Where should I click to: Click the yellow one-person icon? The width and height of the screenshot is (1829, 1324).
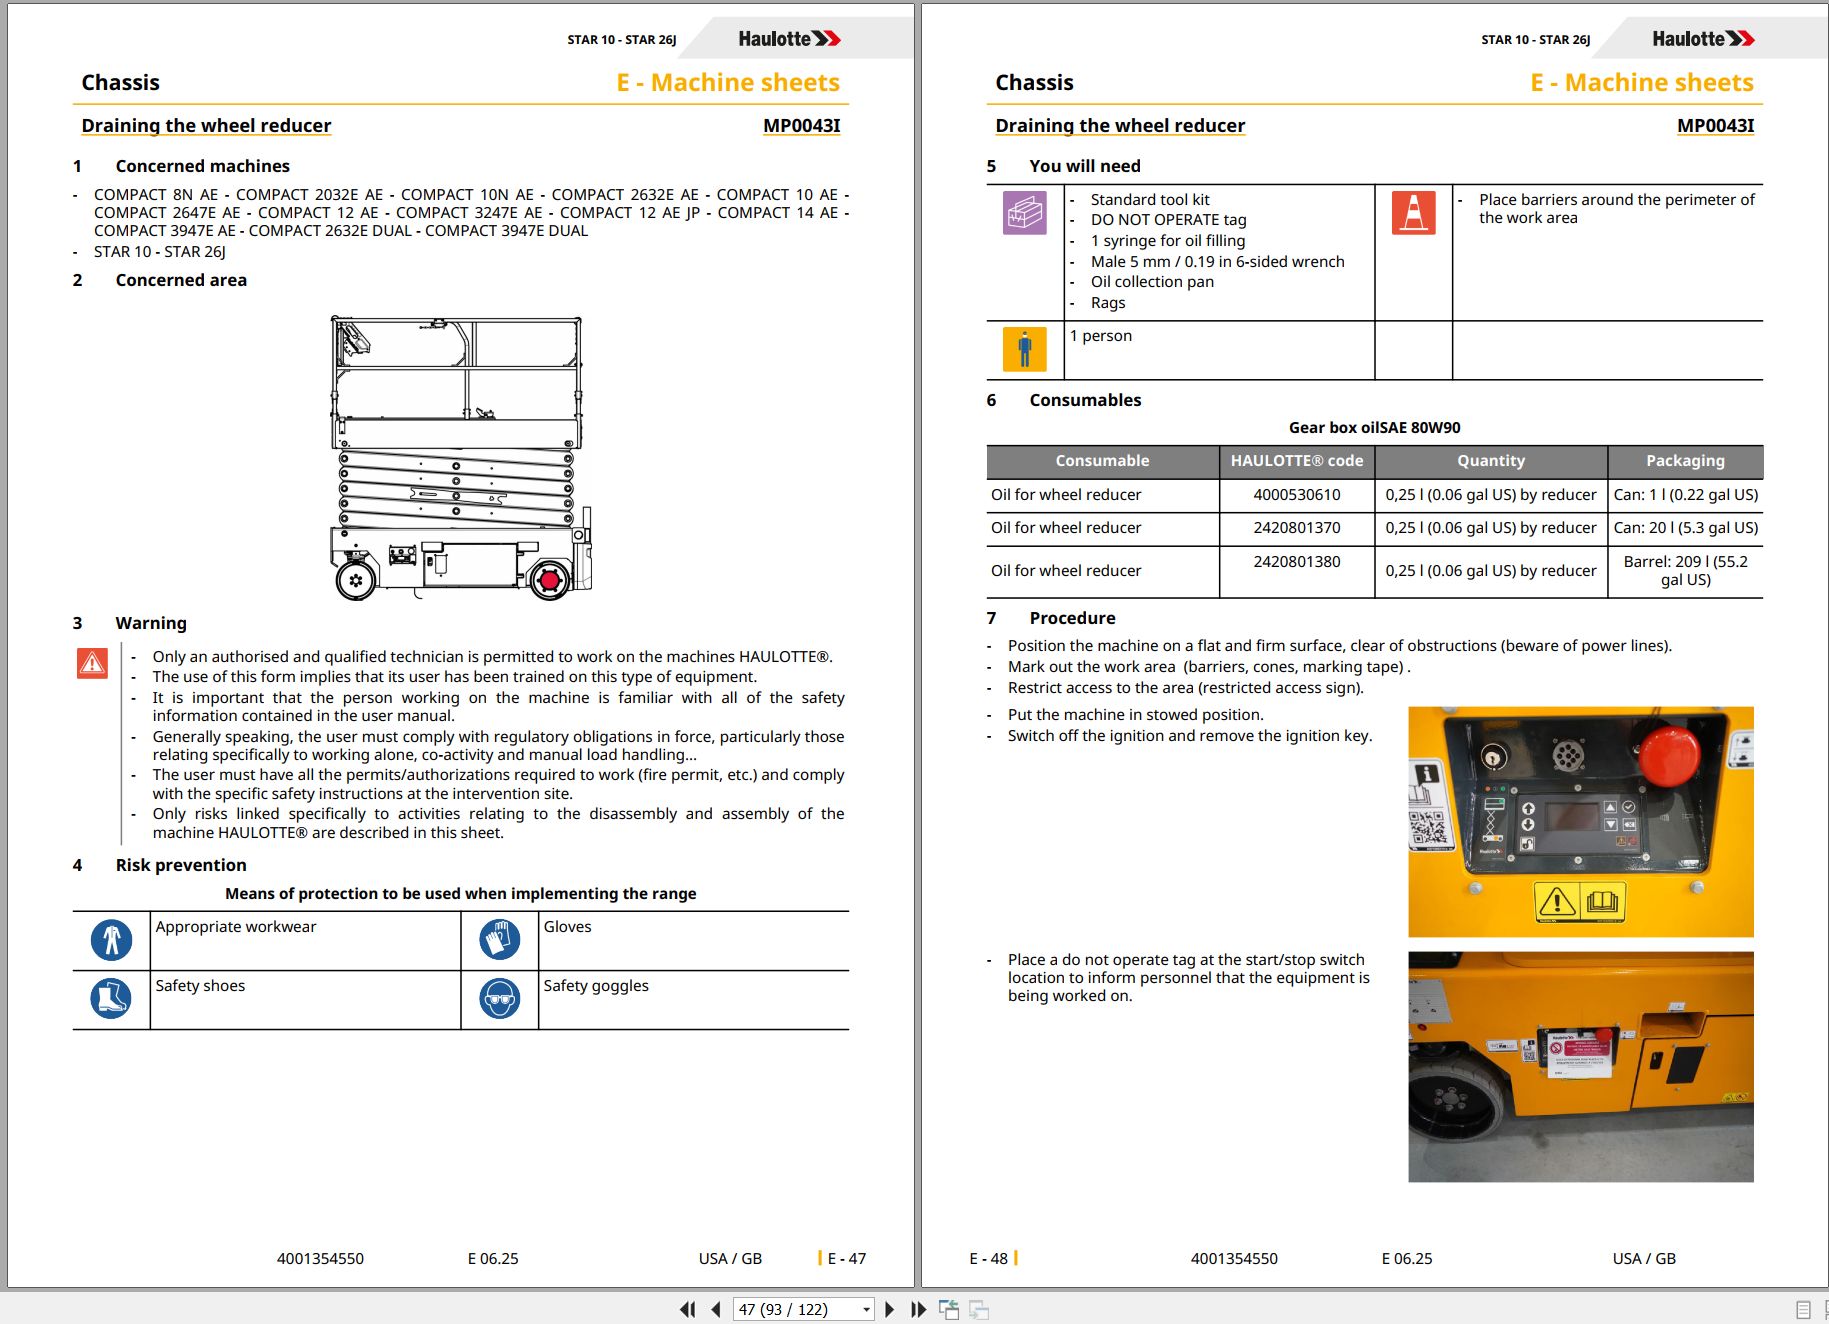tap(1024, 349)
